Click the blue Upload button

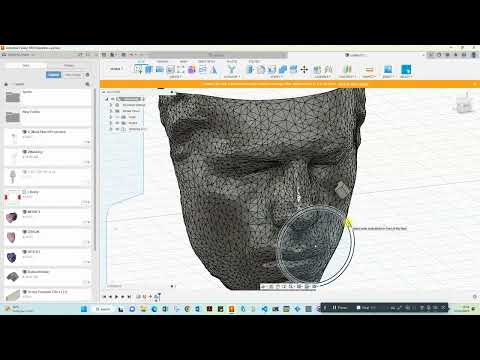tap(53, 75)
